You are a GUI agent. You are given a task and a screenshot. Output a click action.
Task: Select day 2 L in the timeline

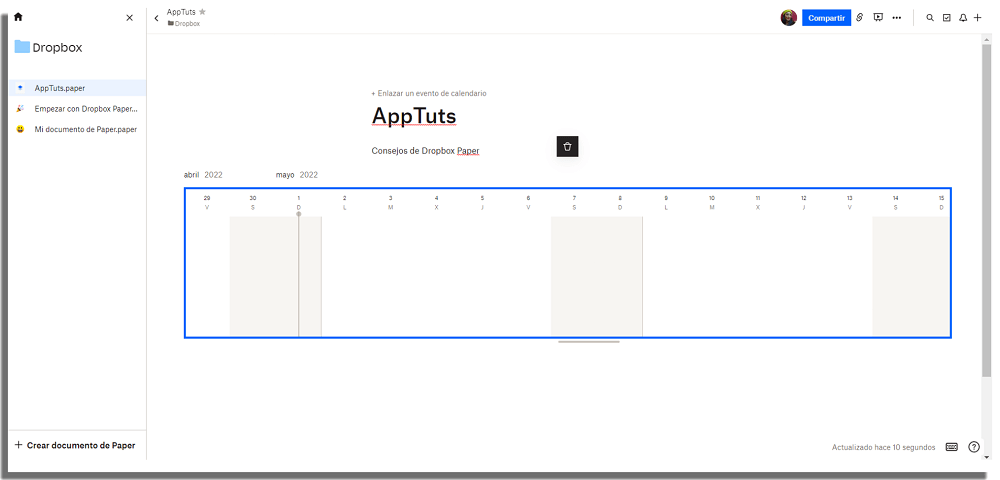[x=344, y=203]
